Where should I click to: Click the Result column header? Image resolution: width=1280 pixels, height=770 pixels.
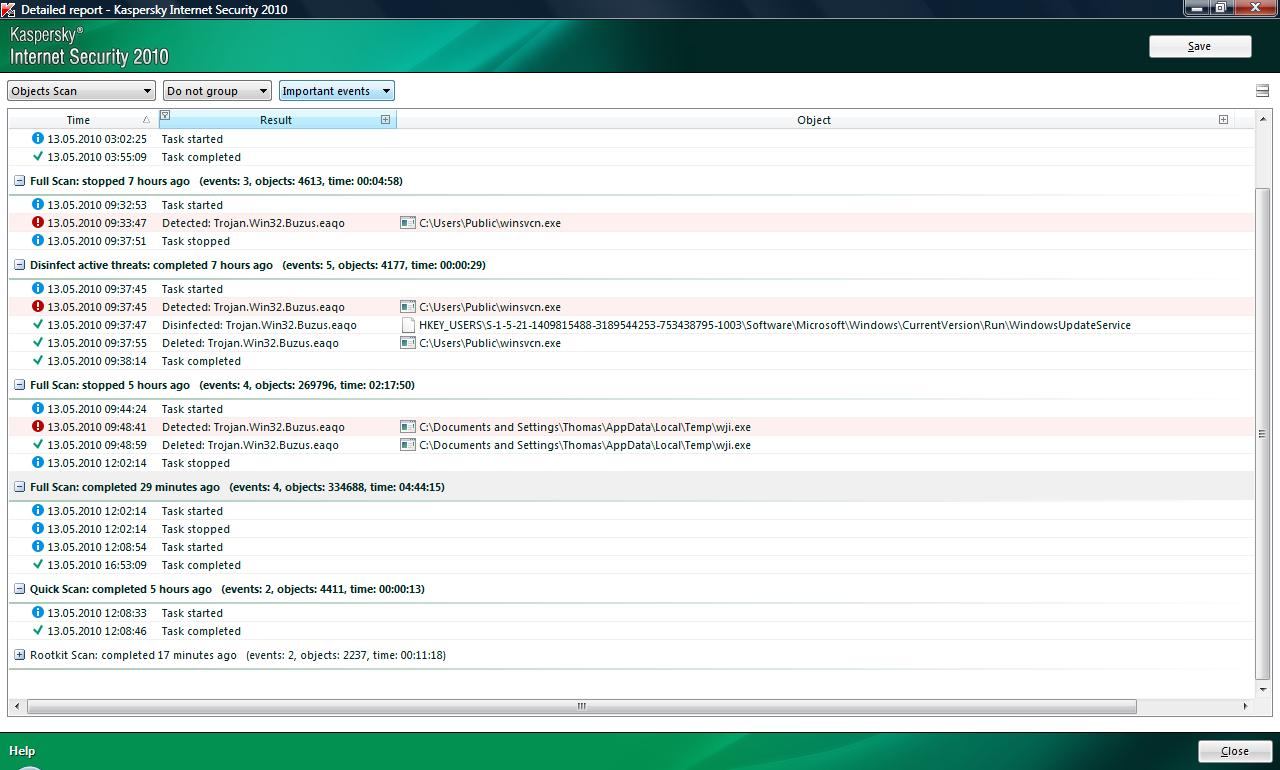[276, 120]
